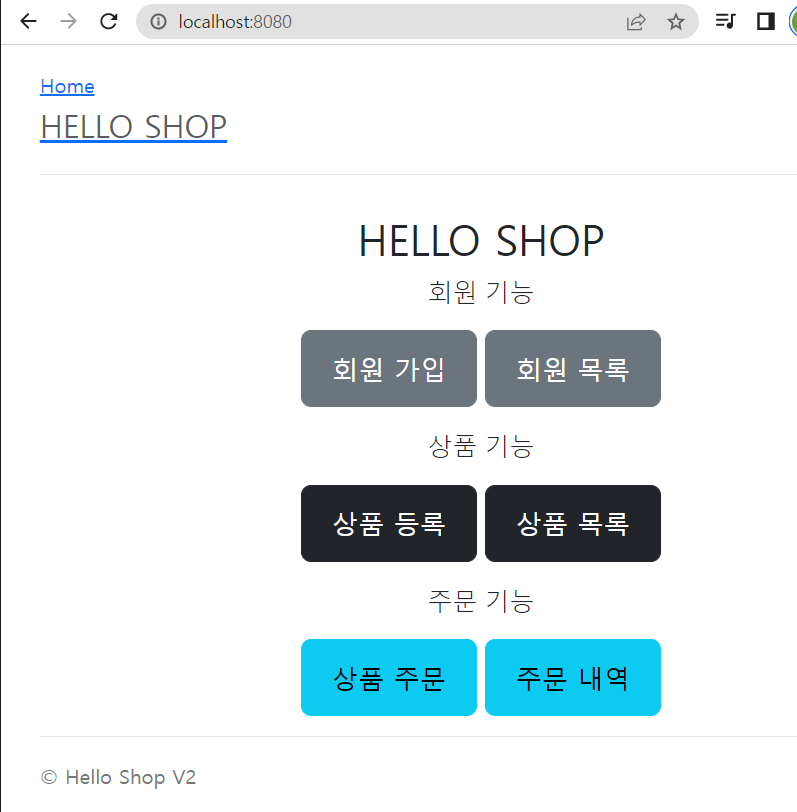
Task: Open the HELLO SHOP header link
Action: click(x=134, y=127)
